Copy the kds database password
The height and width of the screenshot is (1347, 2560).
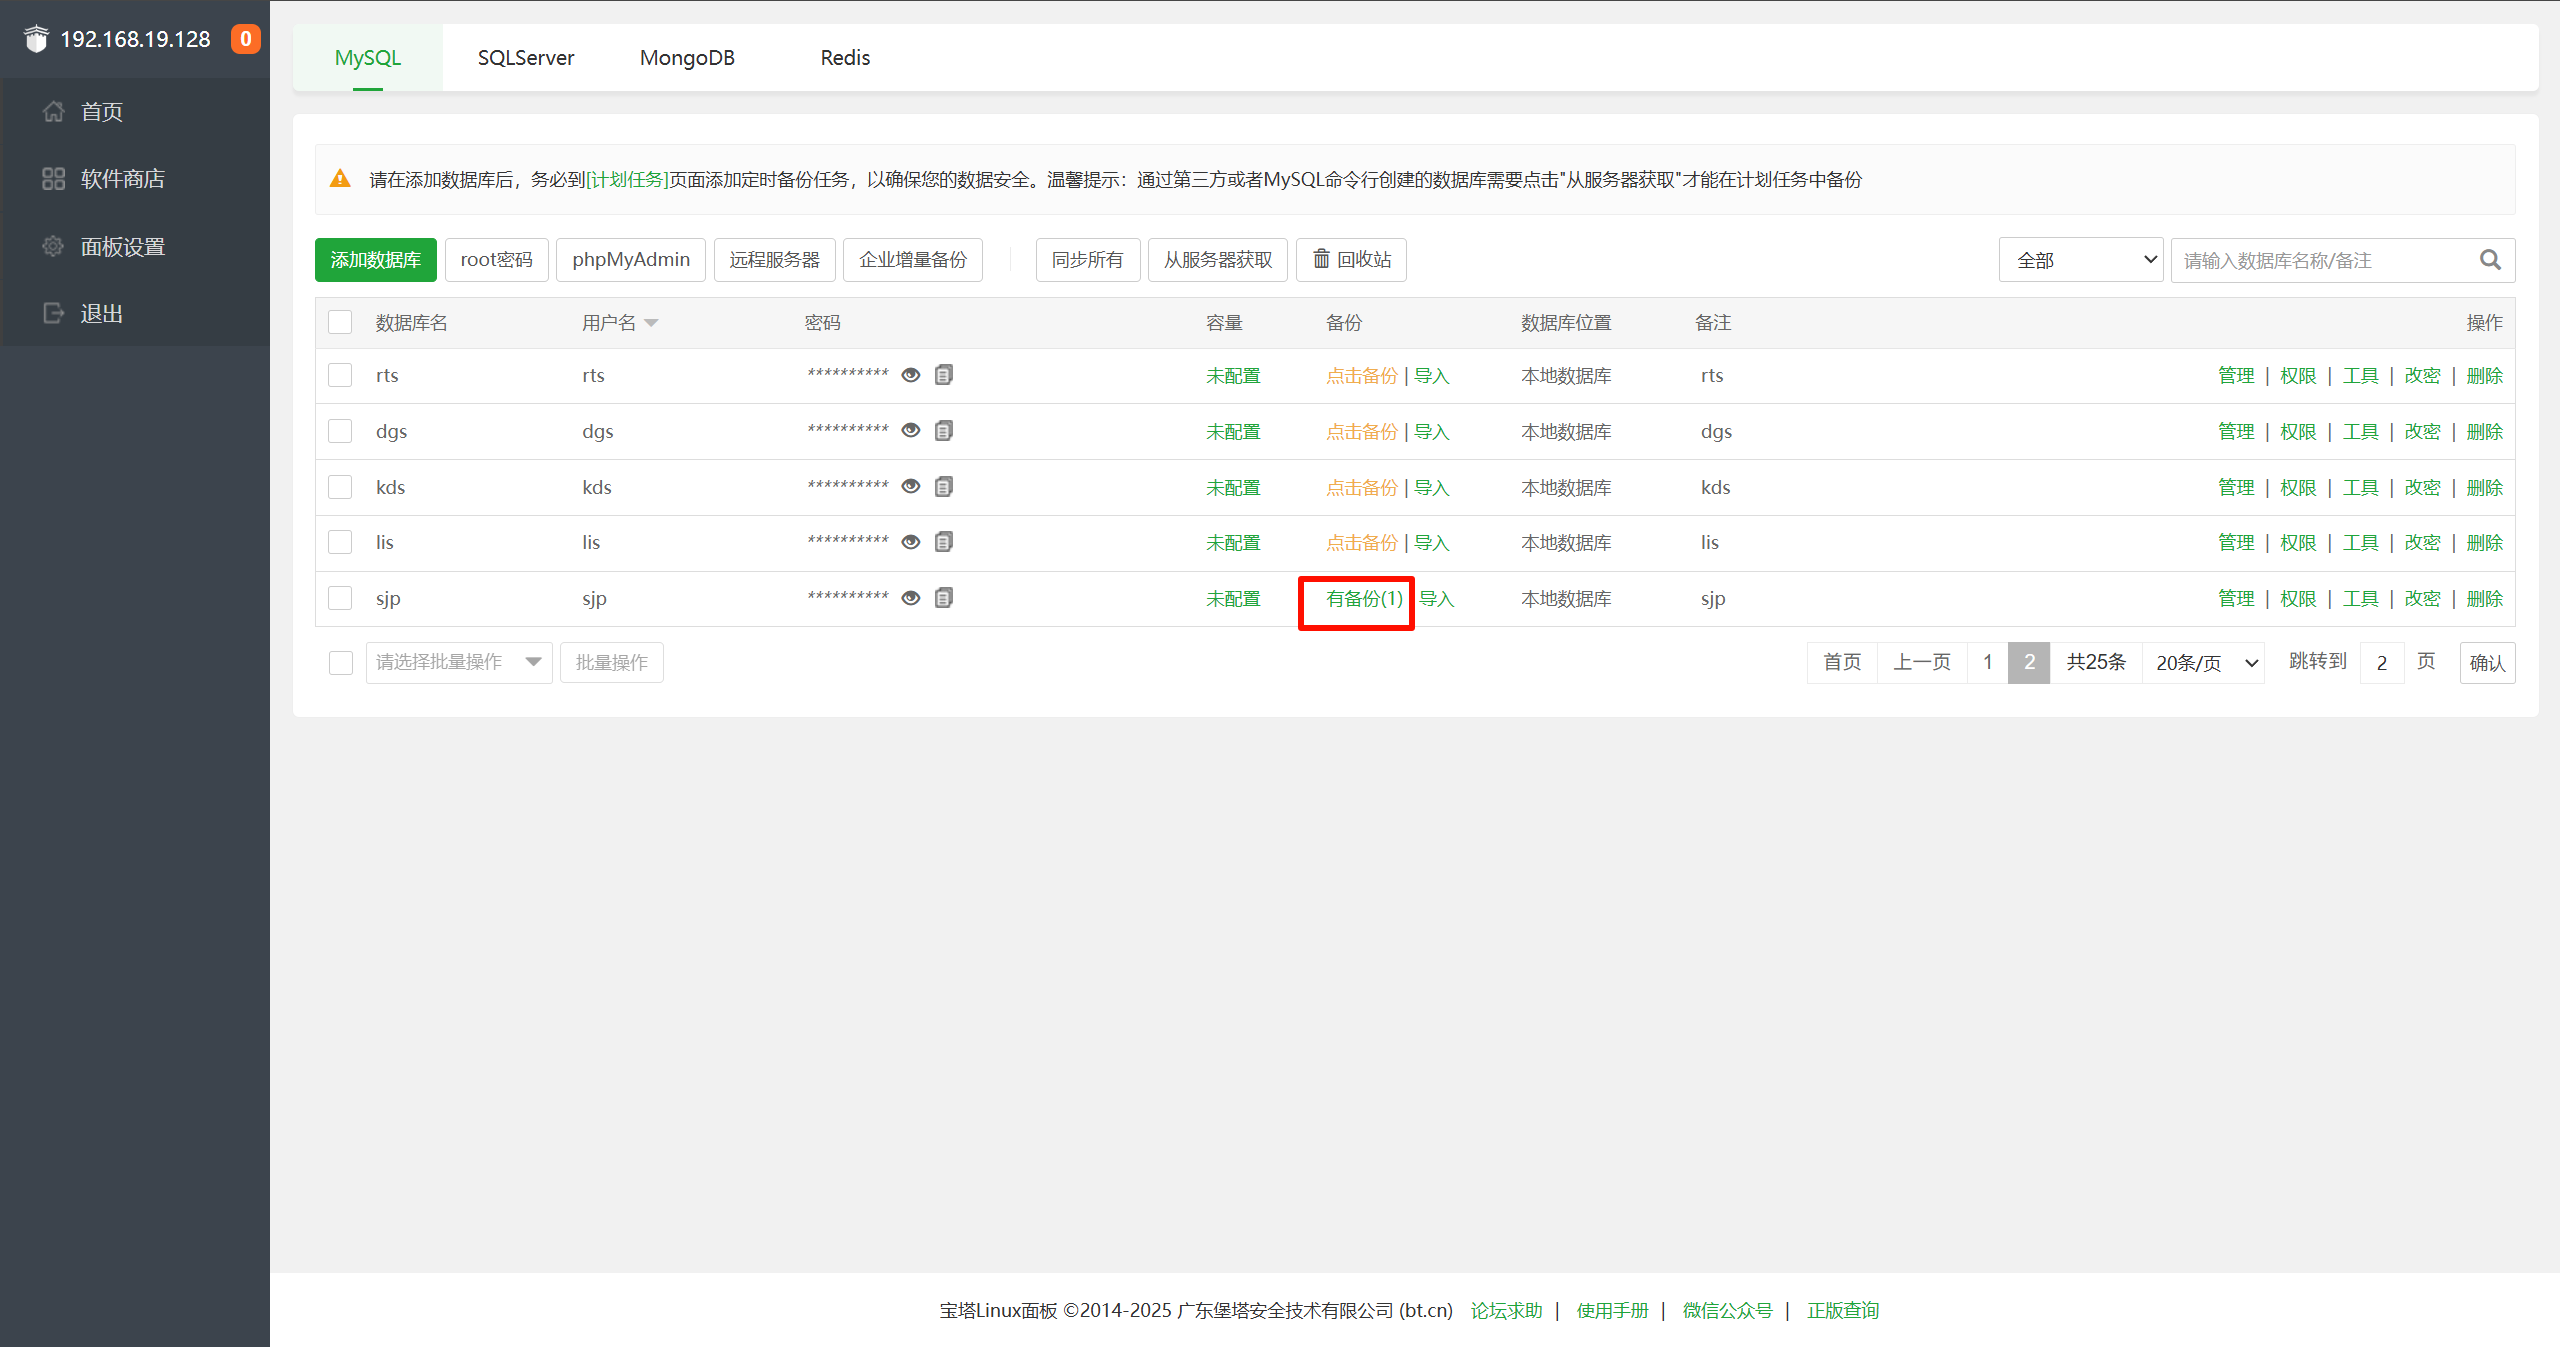tap(943, 486)
